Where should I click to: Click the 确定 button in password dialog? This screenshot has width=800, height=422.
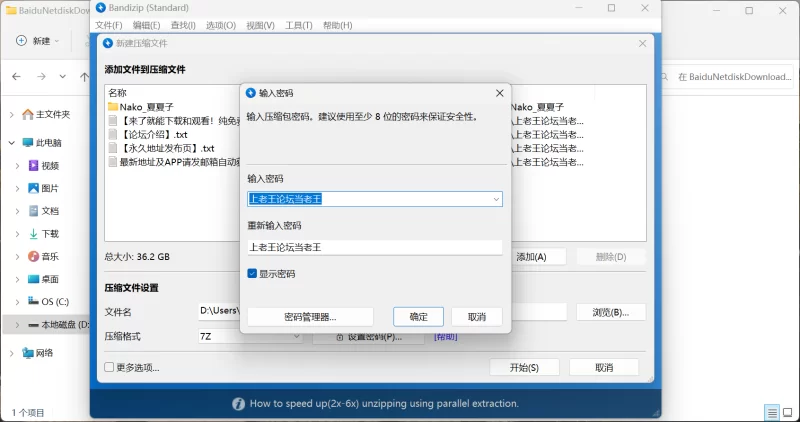point(418,317)
